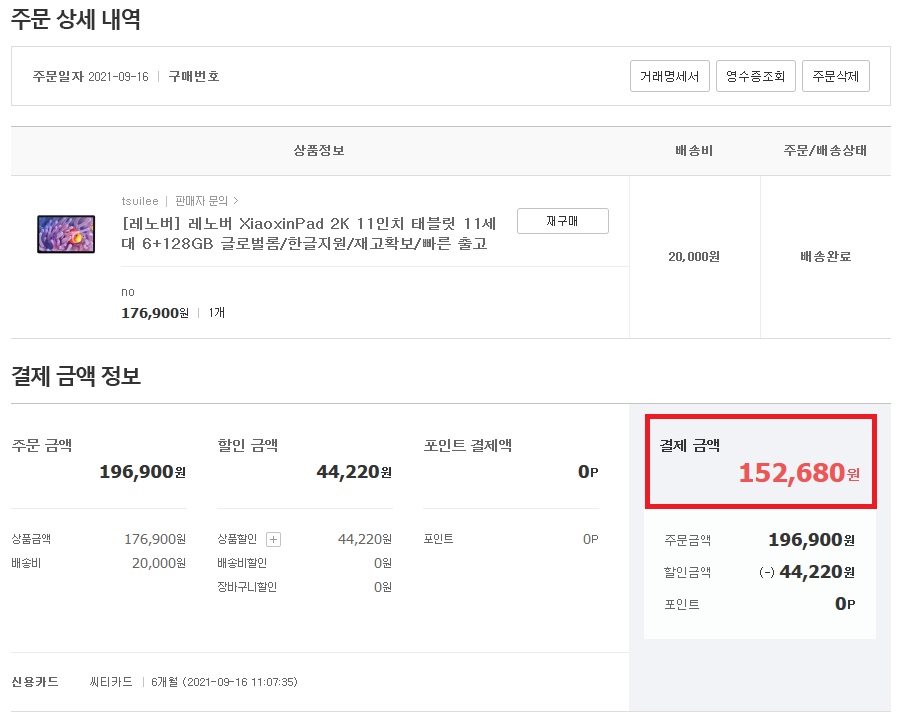
Task: Click the 상품정보 column header
Action: pyautogui.click(x=319, y=151)
